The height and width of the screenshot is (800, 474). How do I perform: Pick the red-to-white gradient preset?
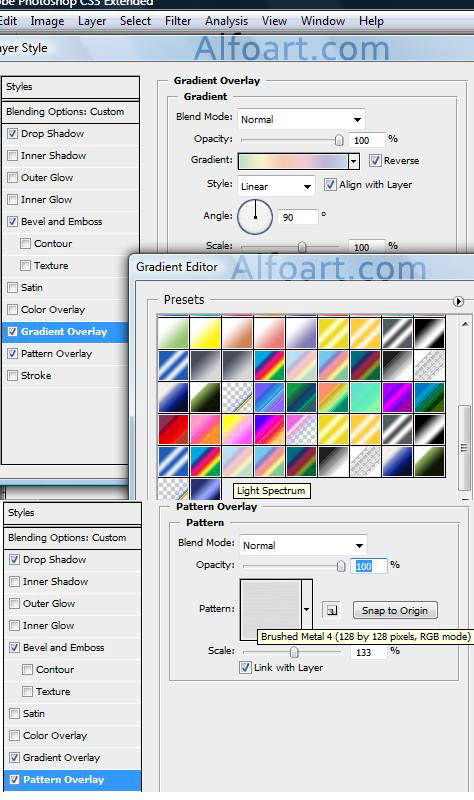(269, 333)
